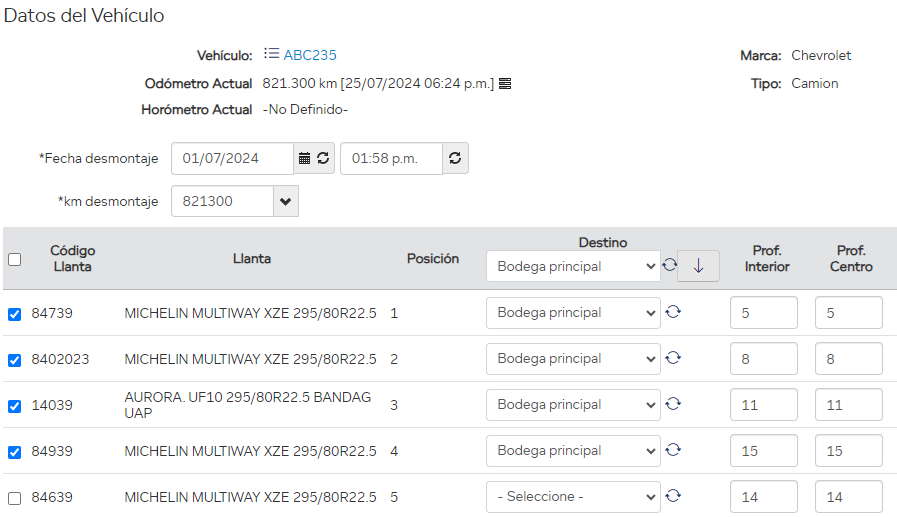Edit Prof. Centro value for tire 84739

coord(848,313)
